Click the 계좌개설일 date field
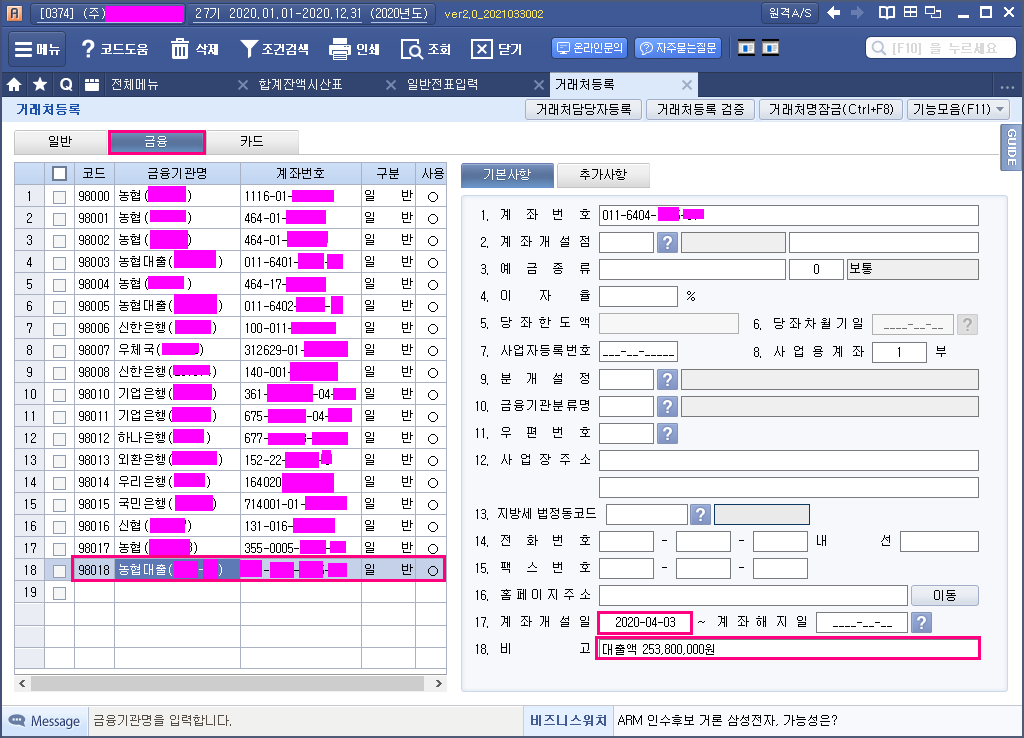The image size is (1024, 738). tap(645, 622)
